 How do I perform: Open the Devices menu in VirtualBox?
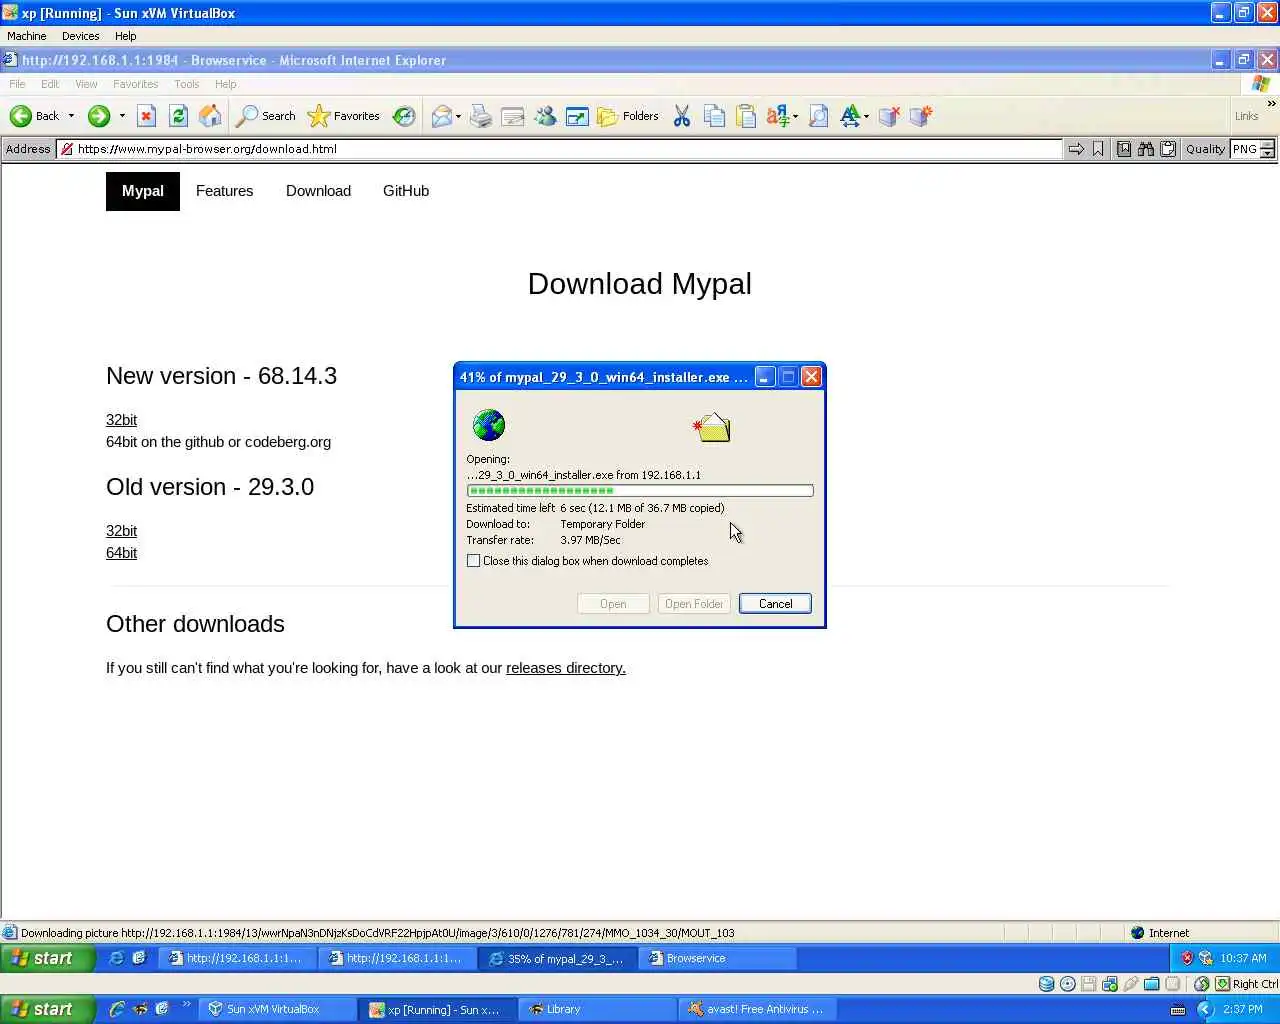coord(80,36)
